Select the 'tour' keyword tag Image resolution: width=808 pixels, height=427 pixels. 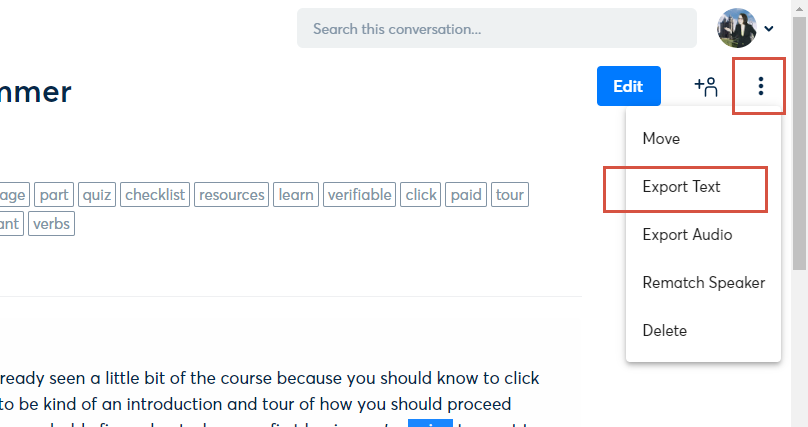coord(509,195)
